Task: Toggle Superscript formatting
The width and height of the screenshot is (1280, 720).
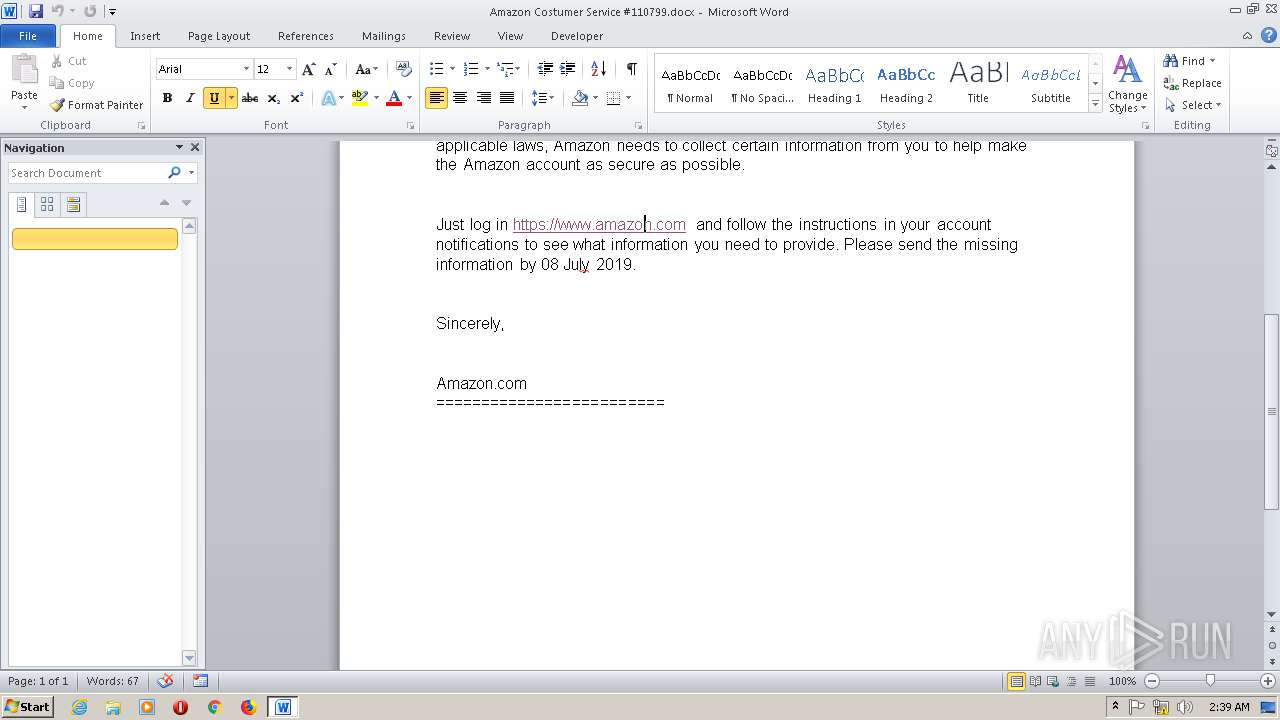Action: 296,98
